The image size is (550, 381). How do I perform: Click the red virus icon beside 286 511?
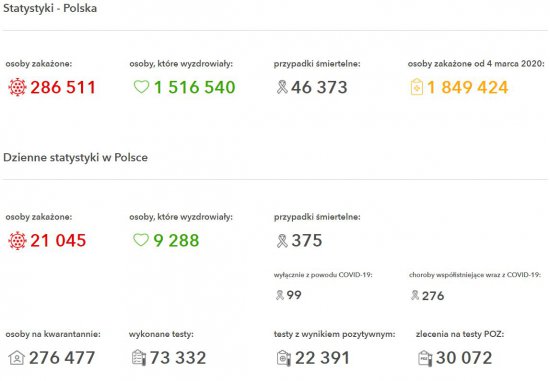[17, 87]
